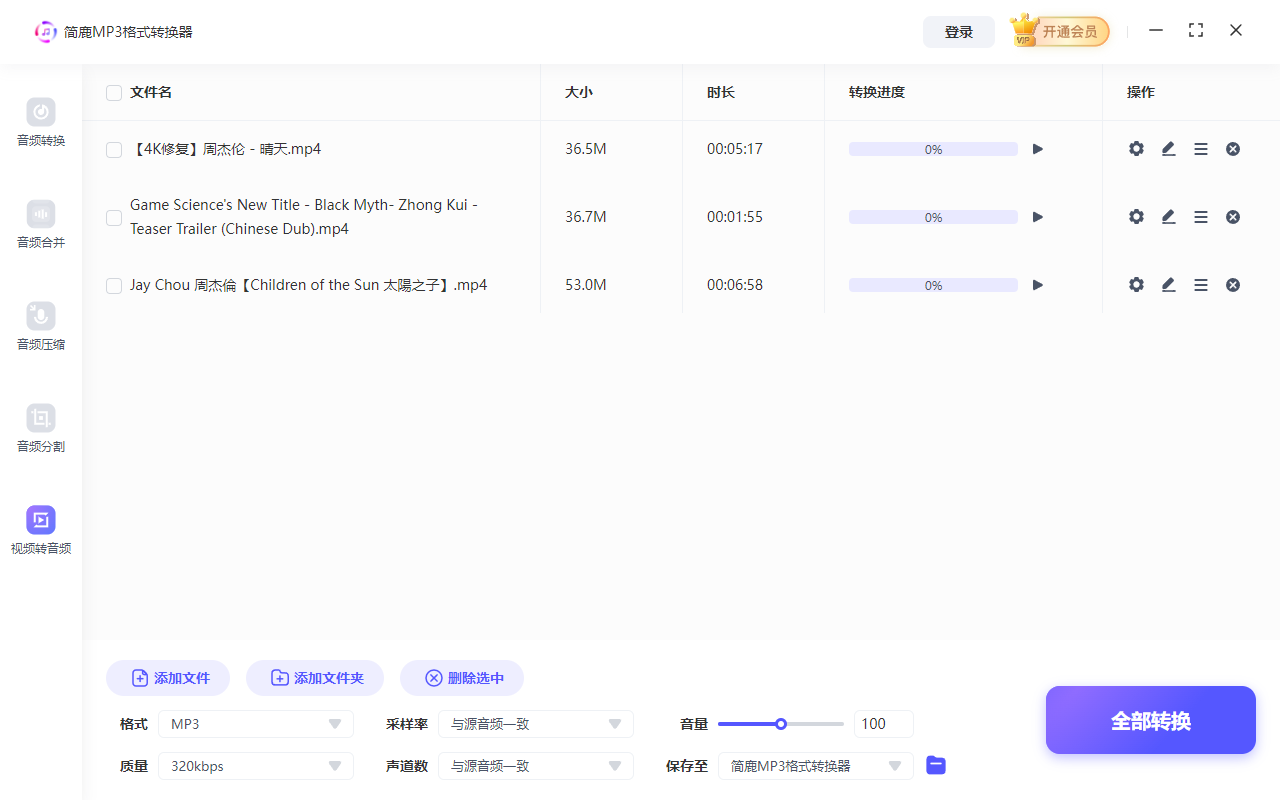Viewport: 1280px width, 800px height.
Task: Select the checkbox for 晴天.mp4
Action: [113, 149]
